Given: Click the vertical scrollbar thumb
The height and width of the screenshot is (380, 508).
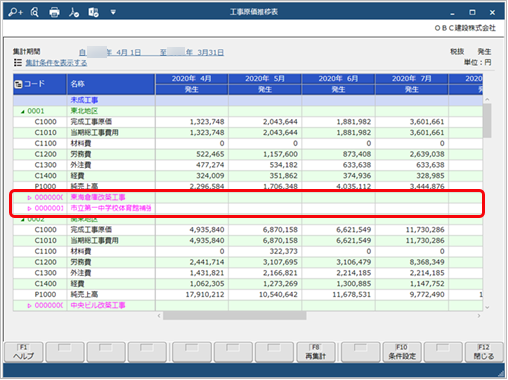Looking at the screenshot, I should (x=487, y=121).
